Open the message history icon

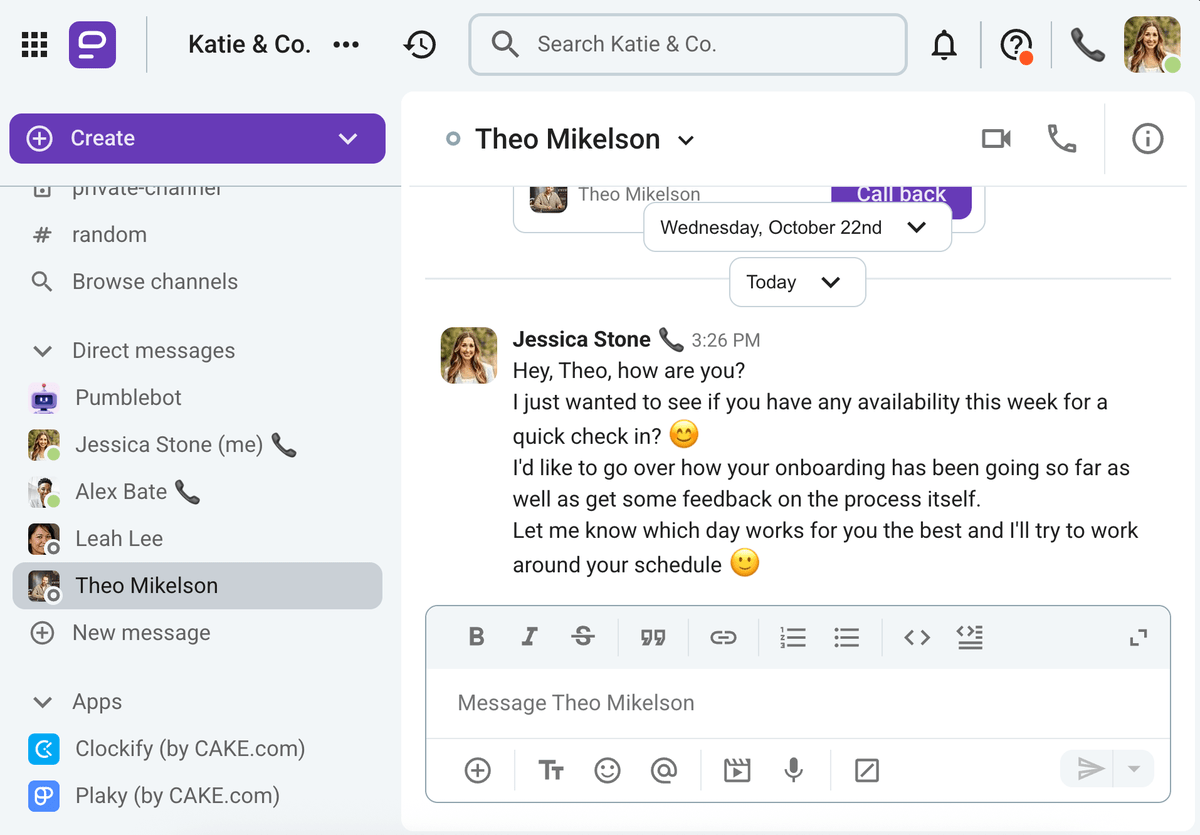(x=420, y=44)
